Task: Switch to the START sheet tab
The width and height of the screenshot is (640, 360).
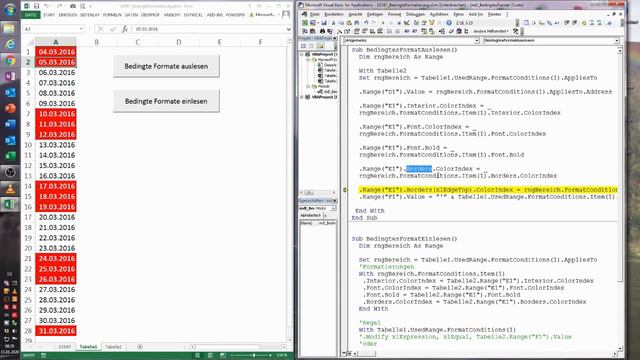Action: click(x=64, y=347)
